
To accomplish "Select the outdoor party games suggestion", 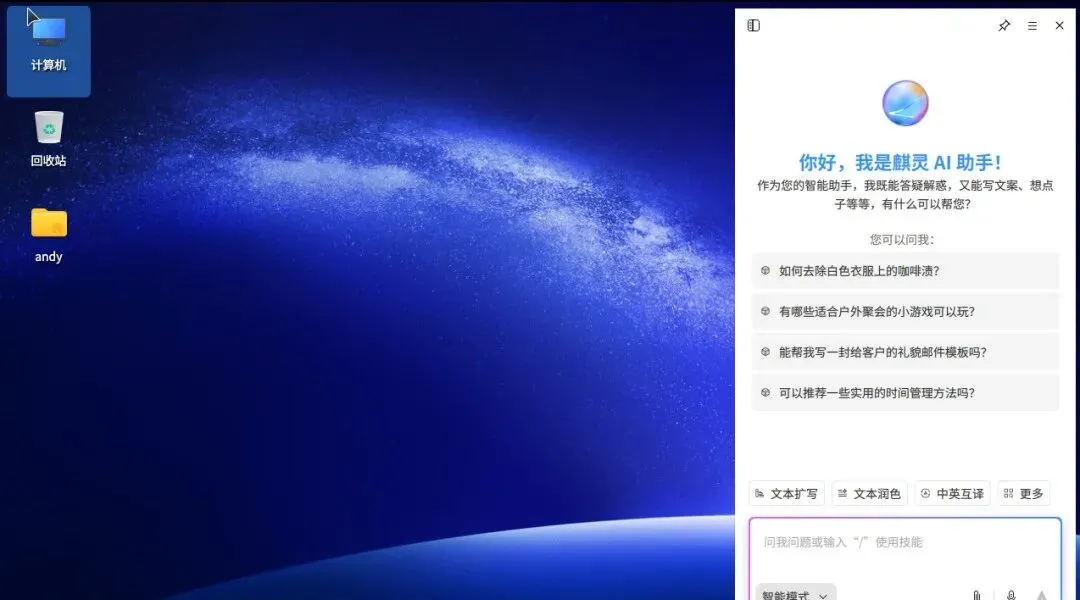I will [905, 311].
